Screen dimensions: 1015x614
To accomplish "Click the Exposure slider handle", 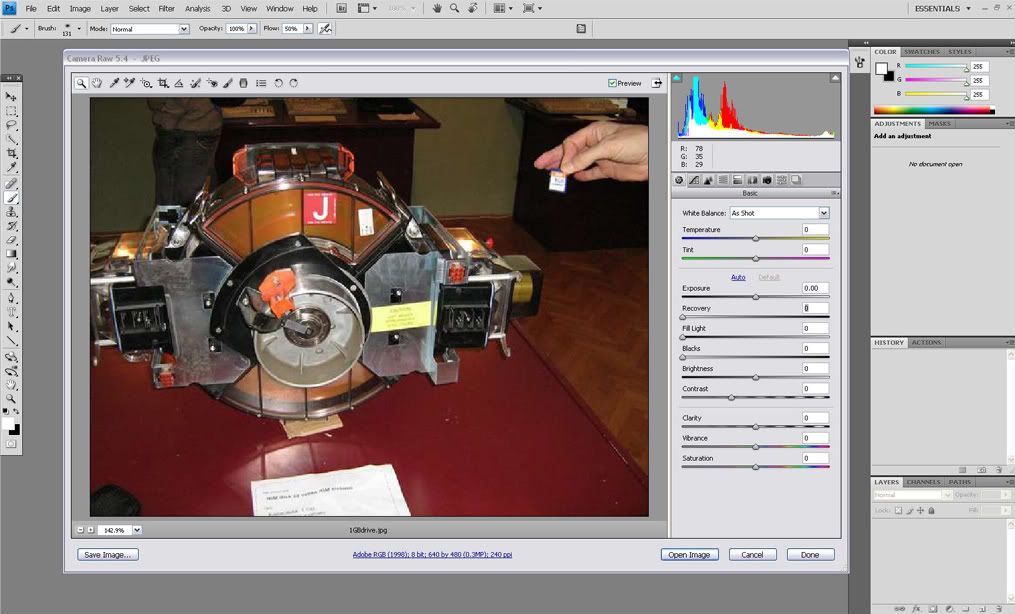I will (x=756, y=297).
